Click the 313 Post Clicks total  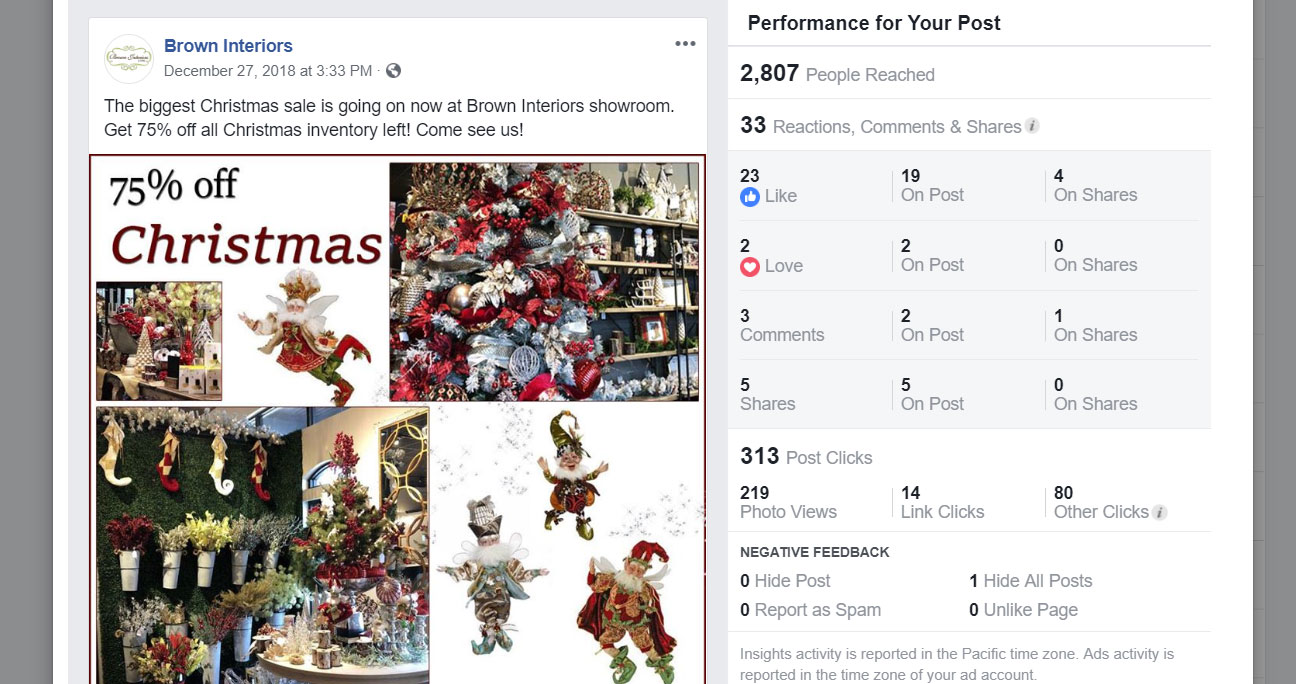(806, 457)
